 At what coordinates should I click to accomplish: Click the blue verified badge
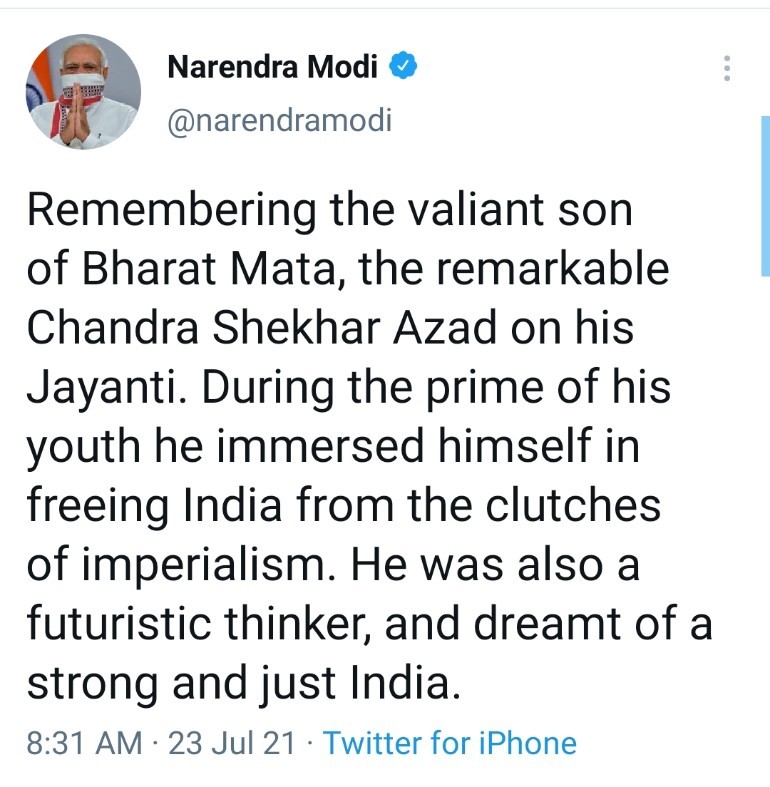pos(403,67)
